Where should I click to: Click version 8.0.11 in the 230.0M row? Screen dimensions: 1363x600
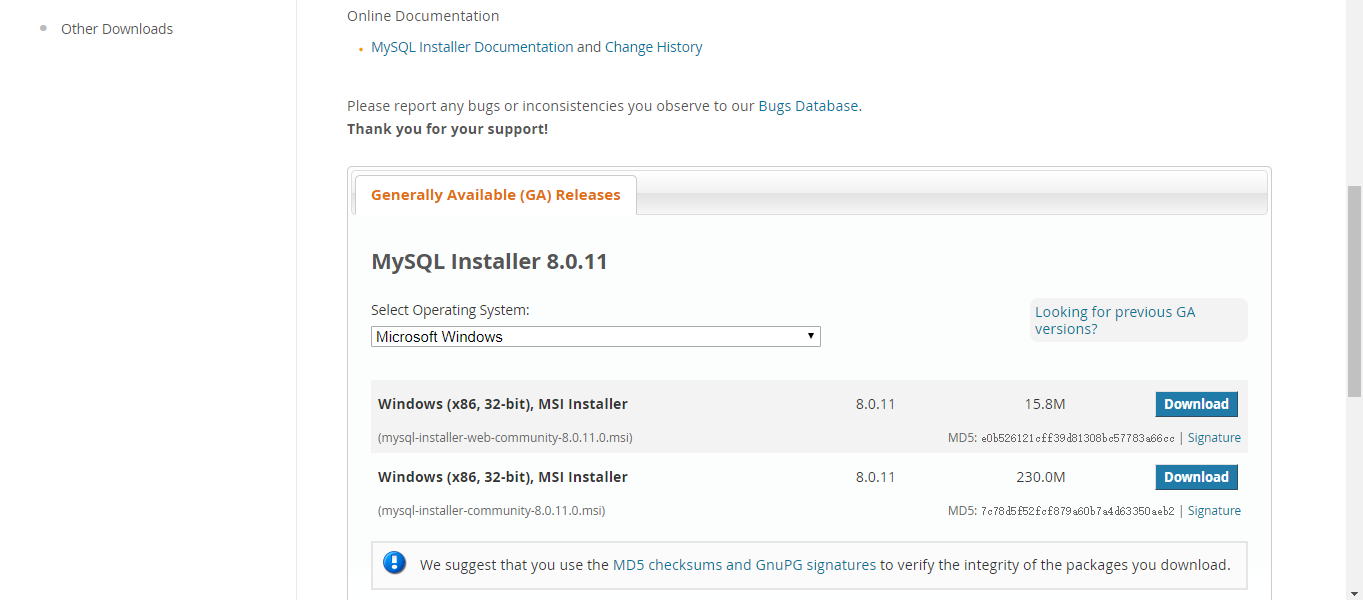point(875,477)
